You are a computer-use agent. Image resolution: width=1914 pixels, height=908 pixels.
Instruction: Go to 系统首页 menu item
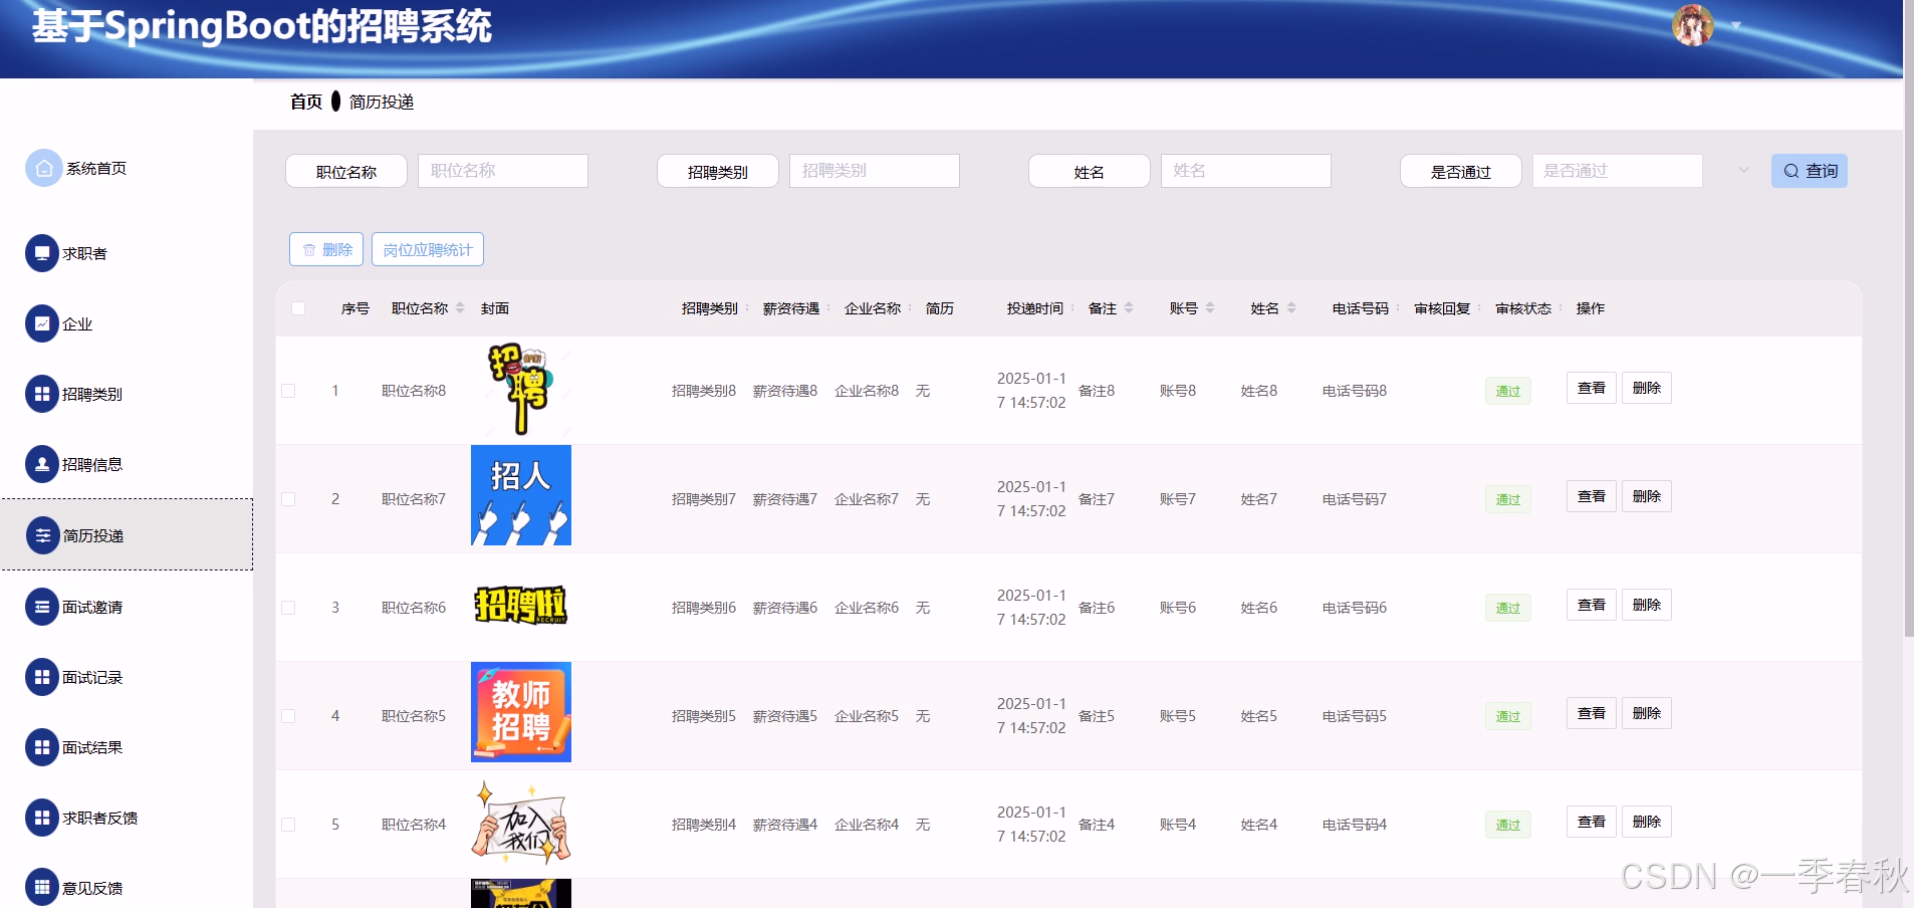97,169
